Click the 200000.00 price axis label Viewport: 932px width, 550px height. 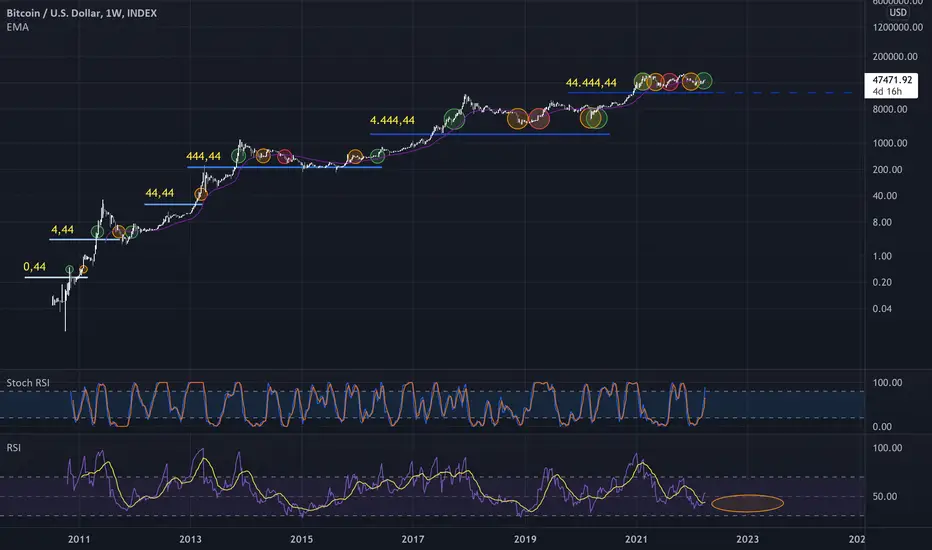click(x=895, y=56)
